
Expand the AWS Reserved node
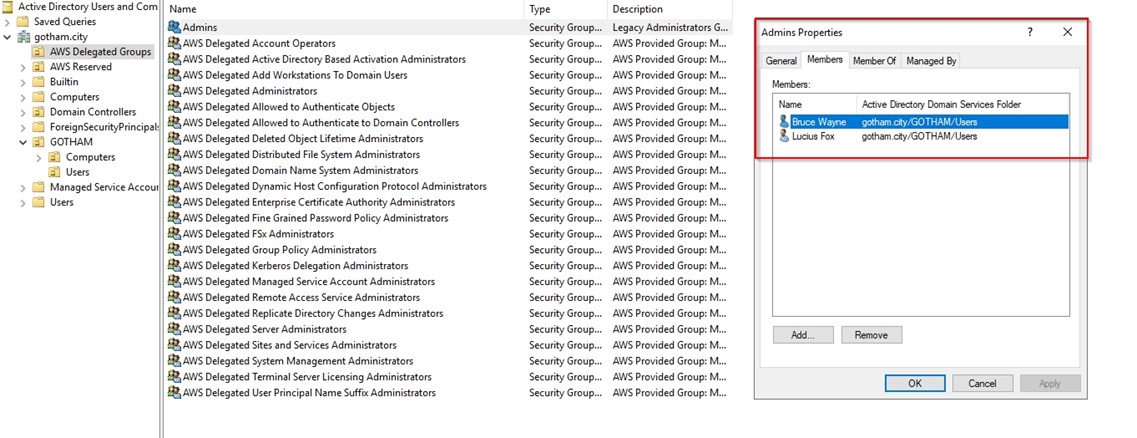tap(23, 67)
